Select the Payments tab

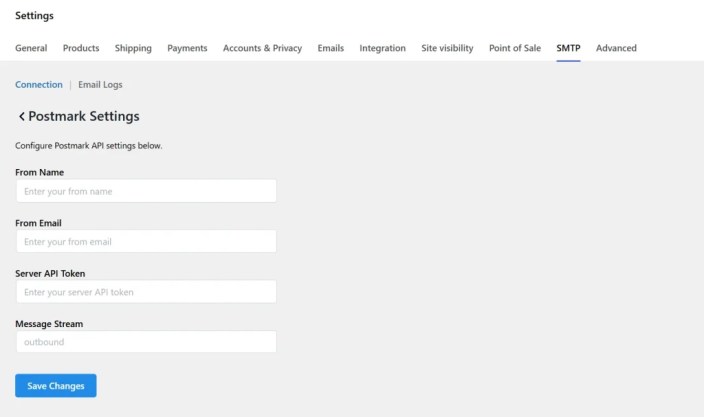click(x=187, y=48)
